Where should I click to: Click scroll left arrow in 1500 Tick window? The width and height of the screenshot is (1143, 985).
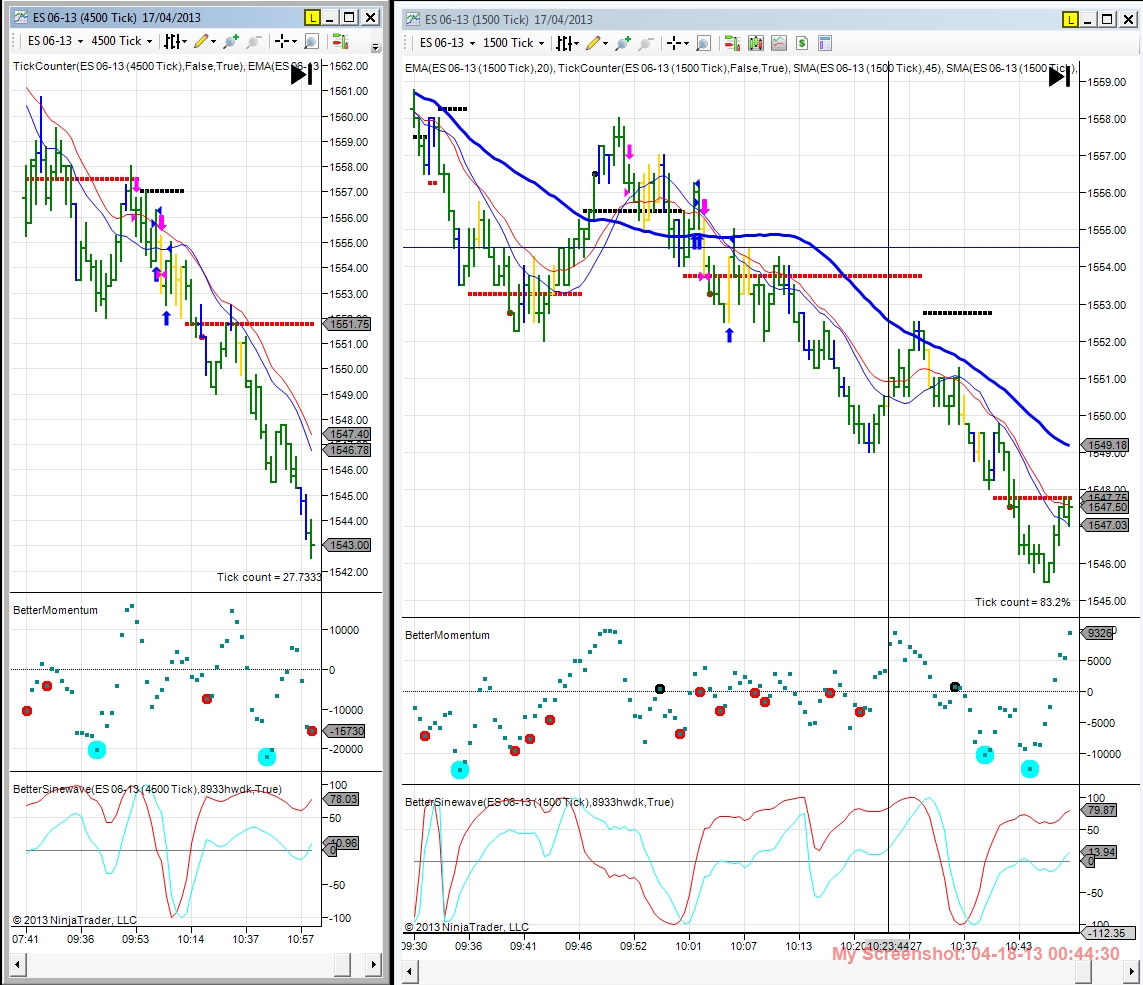[x=410, y=971]
